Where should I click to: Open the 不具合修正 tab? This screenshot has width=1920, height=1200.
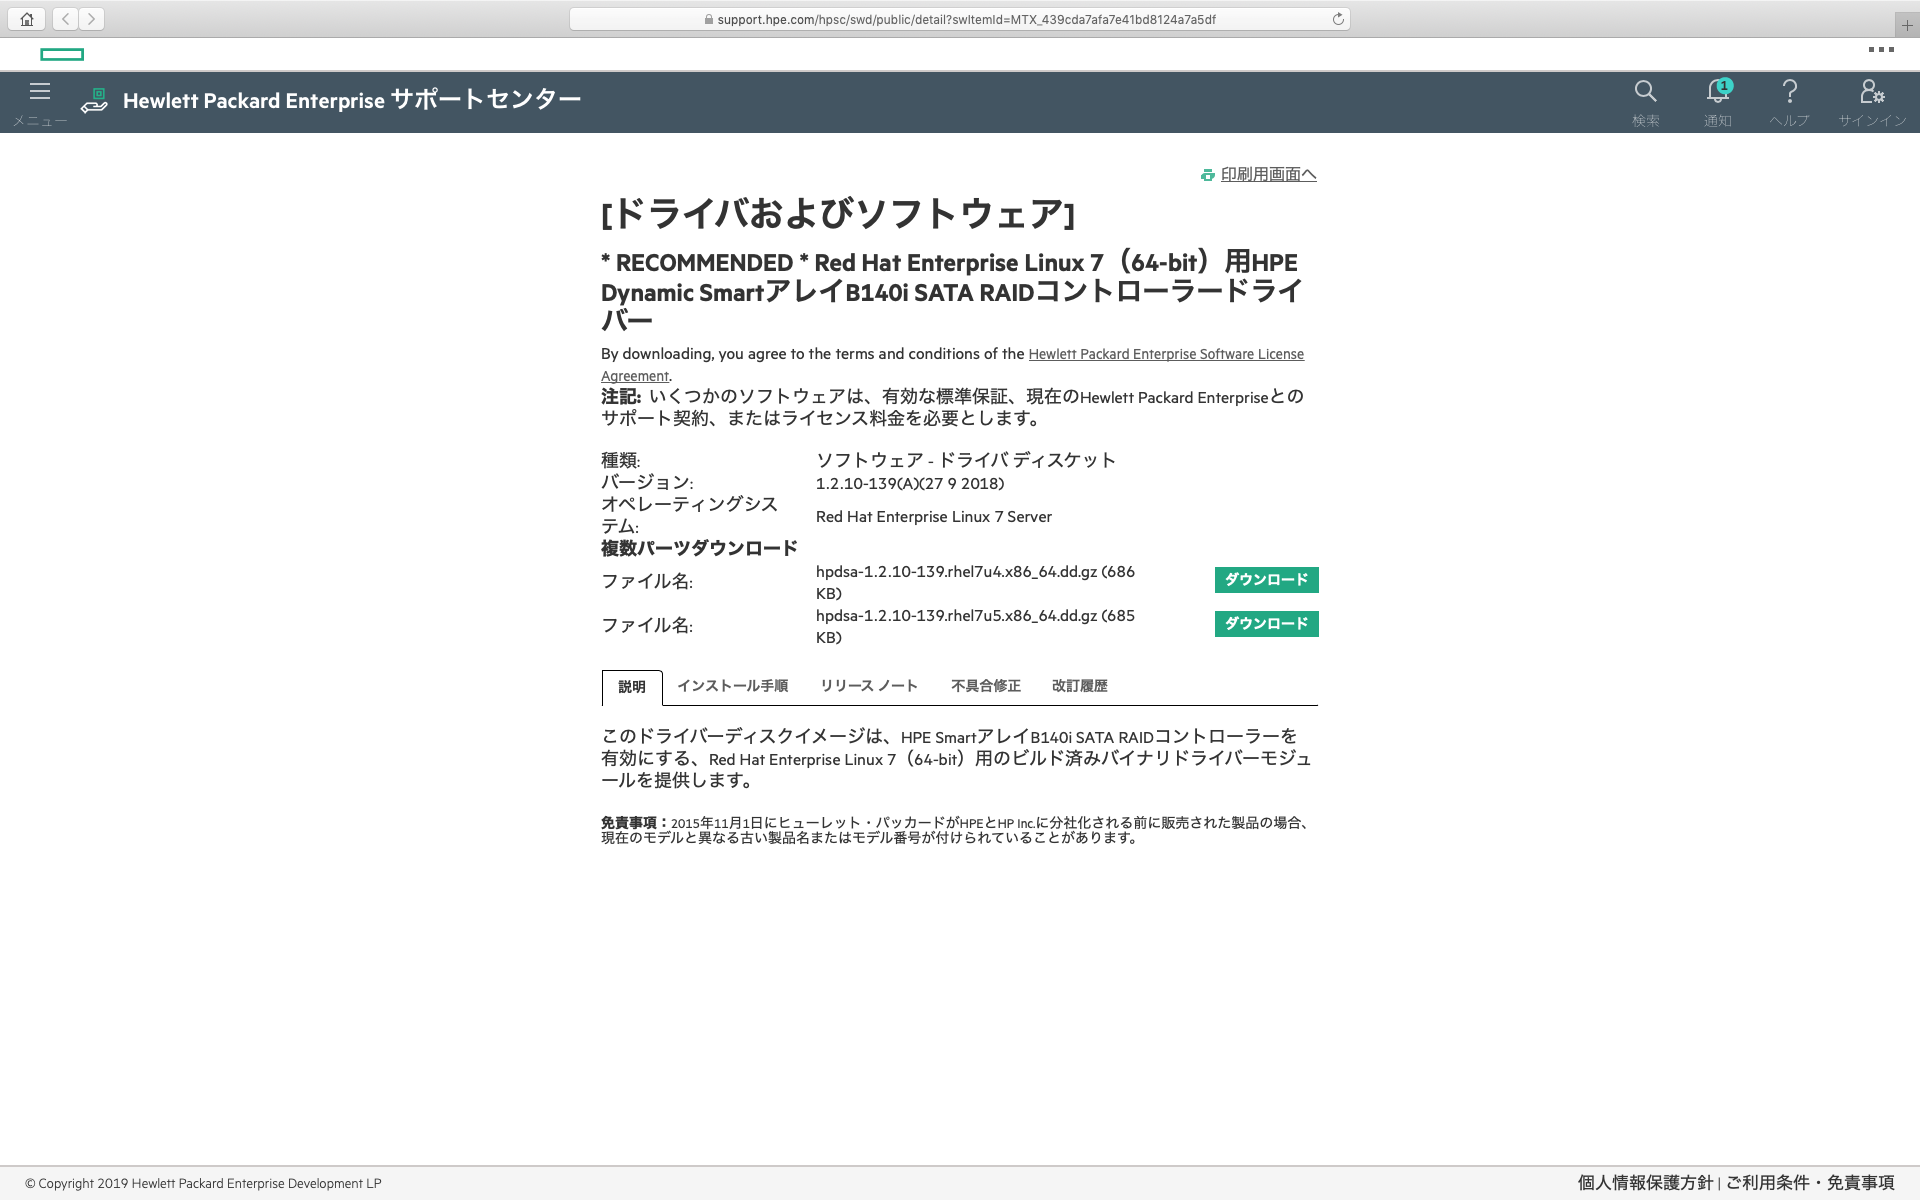(x=986, y=686)
